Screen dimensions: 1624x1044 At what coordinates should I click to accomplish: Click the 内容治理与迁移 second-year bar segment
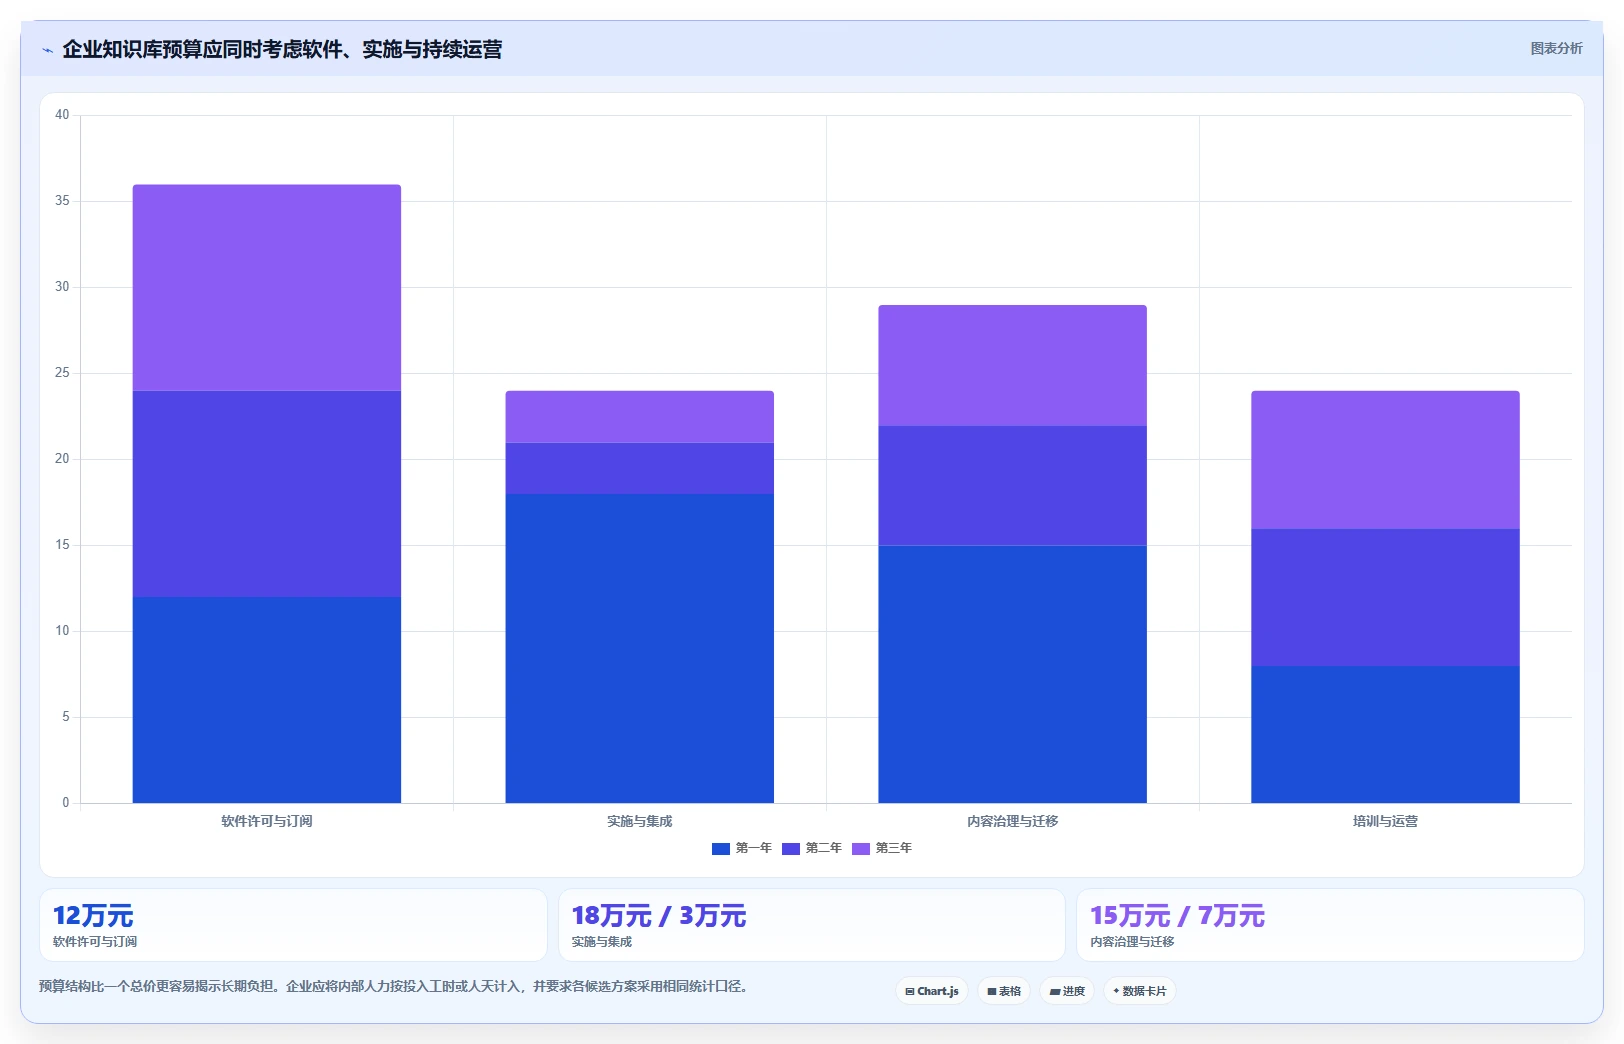point(1013,485)
